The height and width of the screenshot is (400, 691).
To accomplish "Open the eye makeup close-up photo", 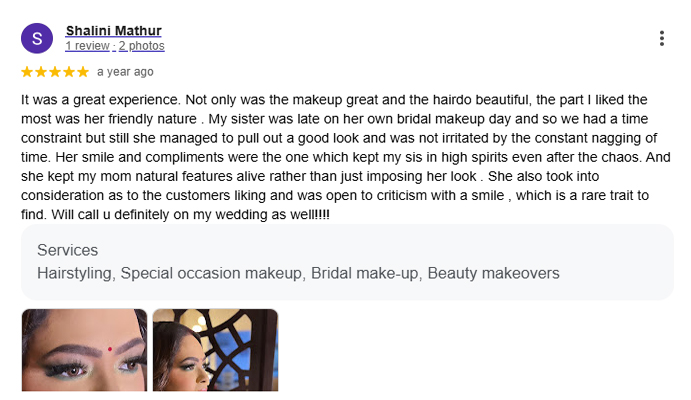I will click(84, 349).
